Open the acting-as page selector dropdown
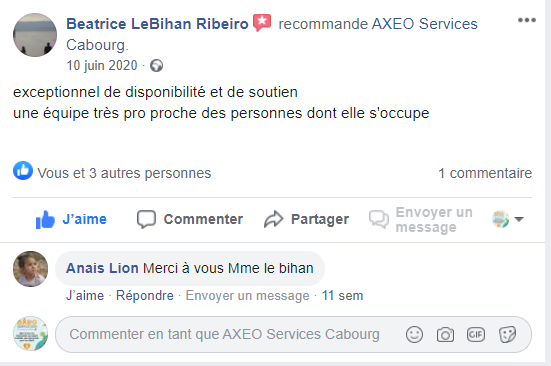This screenshot has width=551, height=366. [x=508, y=219]
